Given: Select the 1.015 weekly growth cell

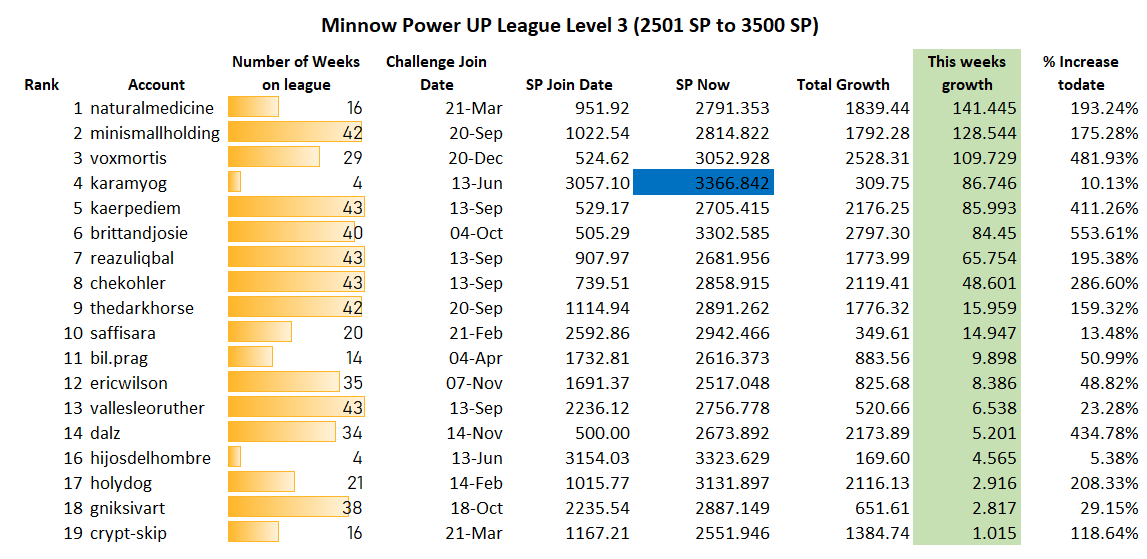Looking at the screenshot, I should tap(995, 533).
